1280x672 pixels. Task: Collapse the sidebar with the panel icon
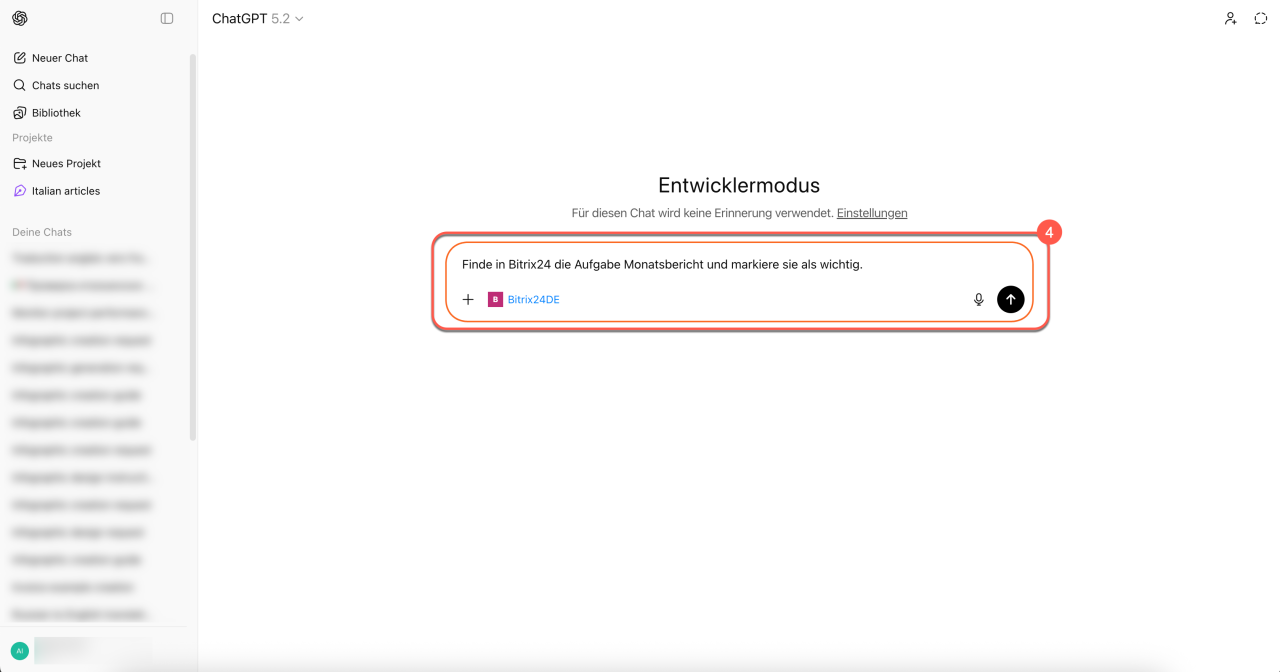pyautogui.click(x=167, y=18)
